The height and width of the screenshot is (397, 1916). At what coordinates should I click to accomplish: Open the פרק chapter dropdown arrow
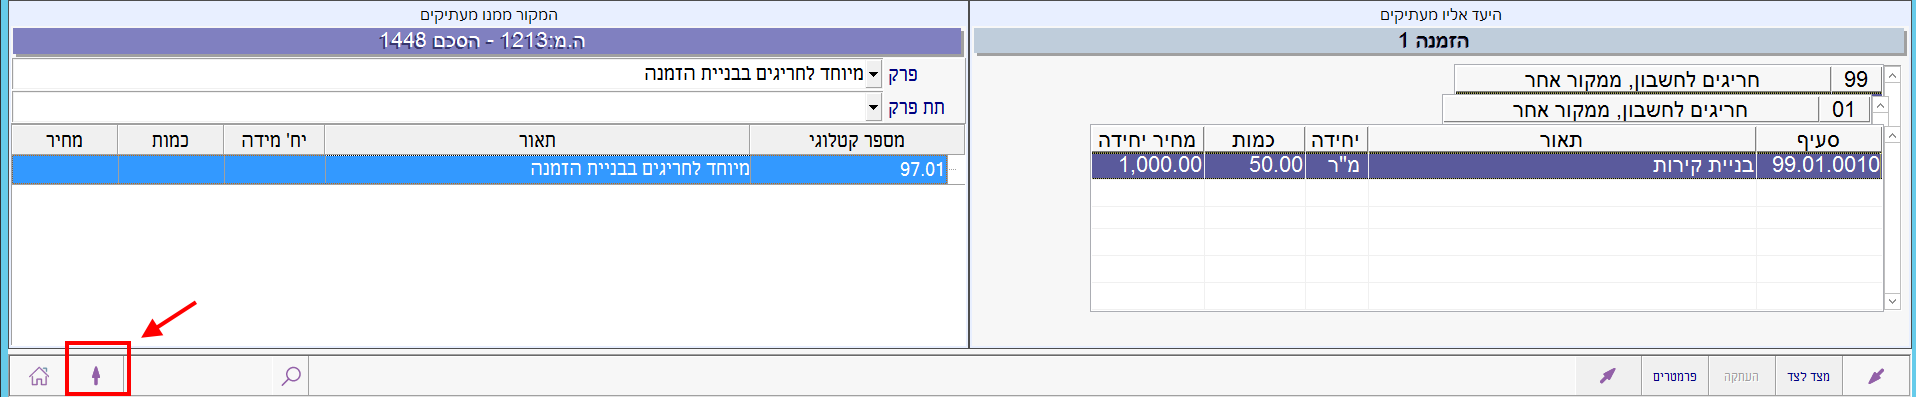tap(873, 75)
